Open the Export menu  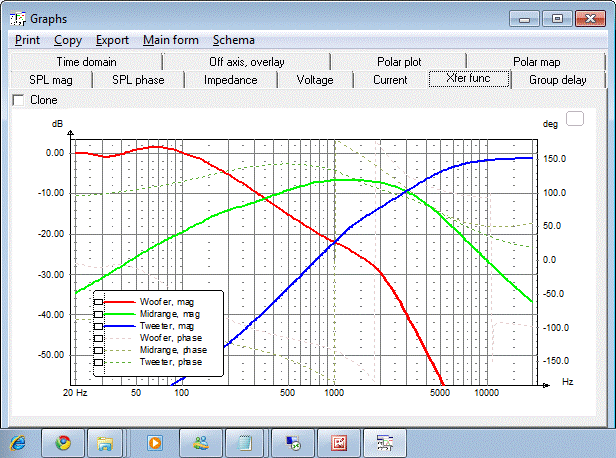112,40
